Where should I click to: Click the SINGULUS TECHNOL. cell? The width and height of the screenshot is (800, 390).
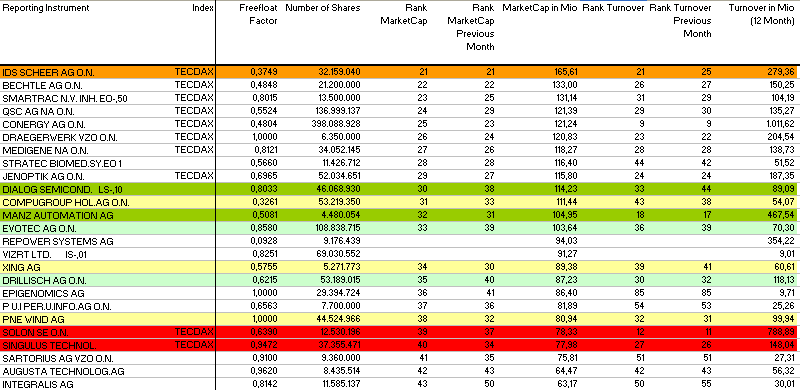coord(49,346)
